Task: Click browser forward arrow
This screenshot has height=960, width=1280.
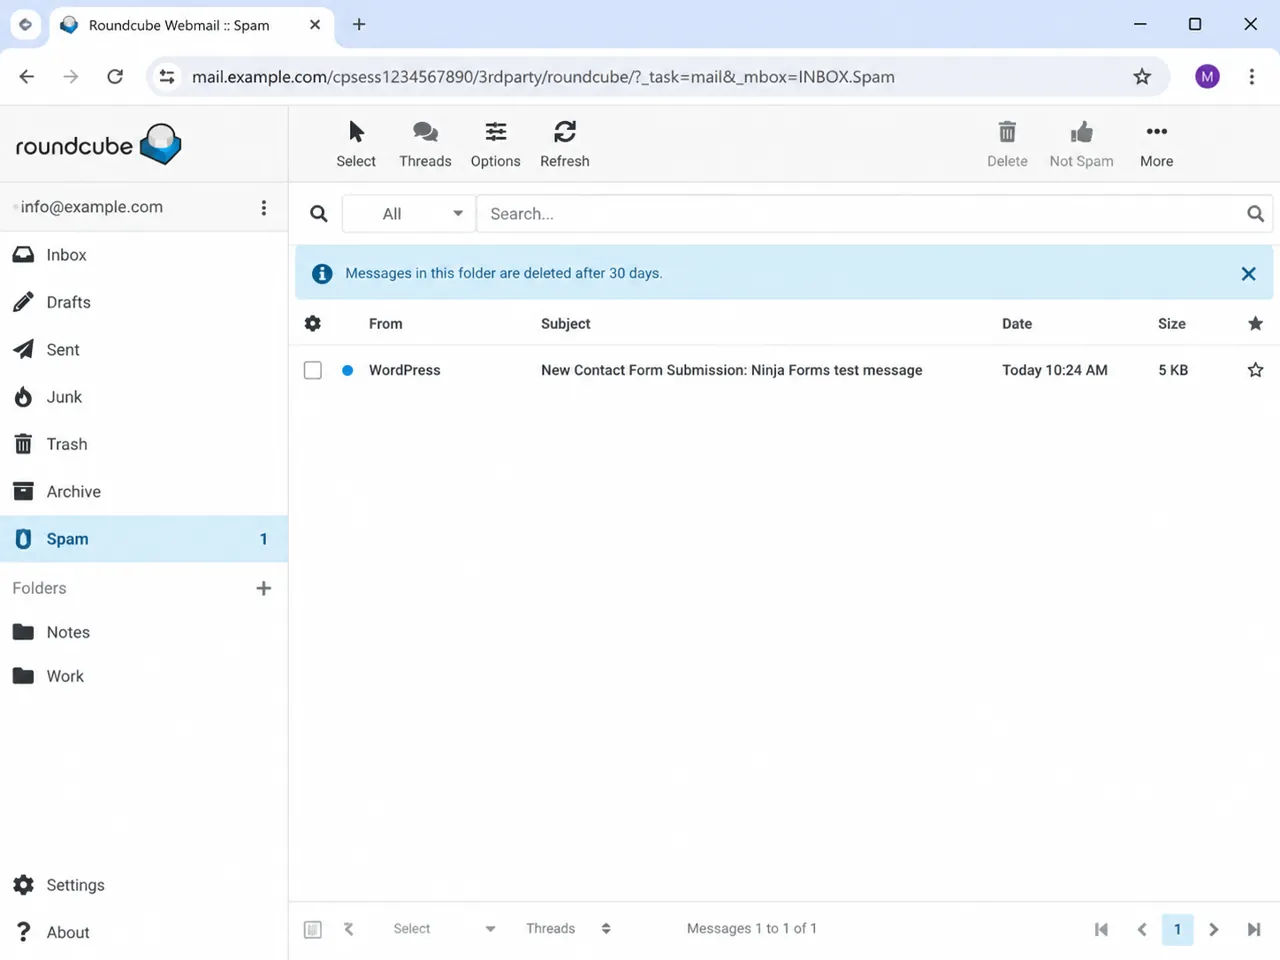Action: tap(70, 77)
